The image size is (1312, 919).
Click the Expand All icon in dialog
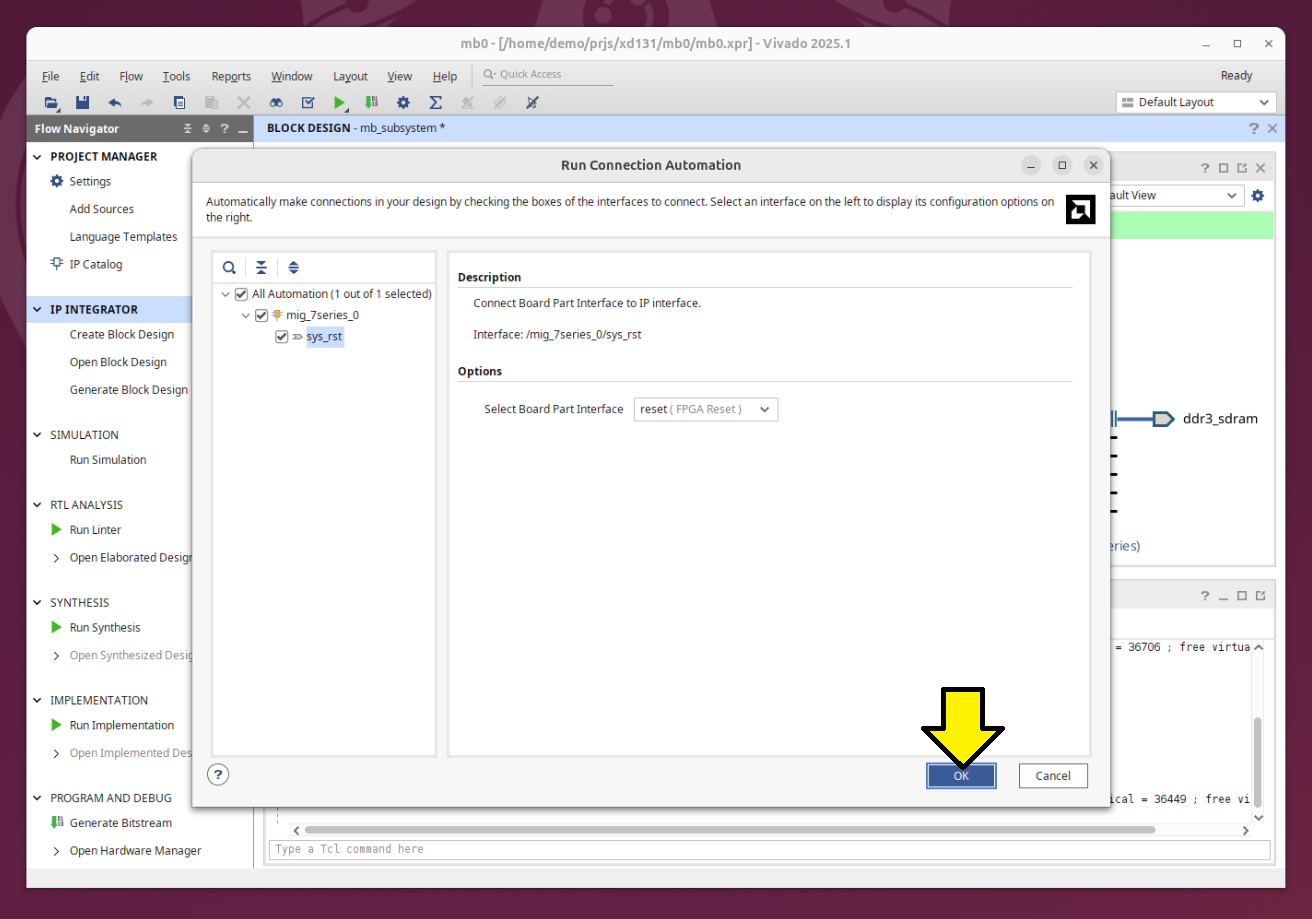[293, 268]
